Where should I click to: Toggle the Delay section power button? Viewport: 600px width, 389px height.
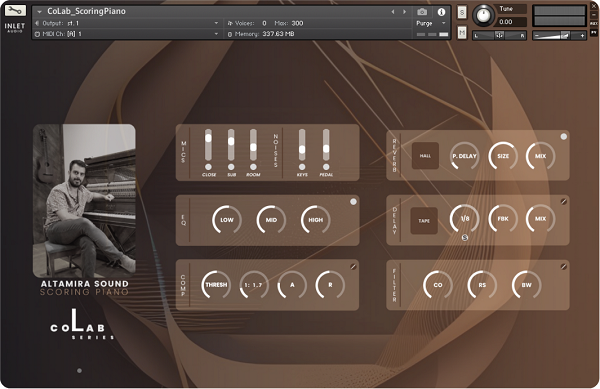pyautogui.click(x=564, y=202)
